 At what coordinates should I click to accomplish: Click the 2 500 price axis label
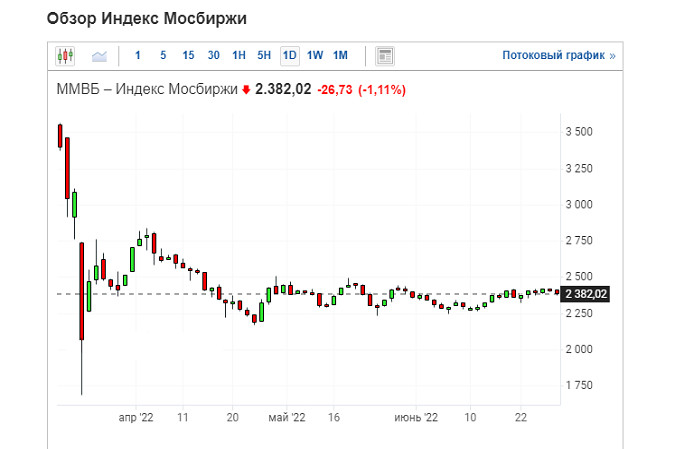pyautogui.click(x=579, y=276)
